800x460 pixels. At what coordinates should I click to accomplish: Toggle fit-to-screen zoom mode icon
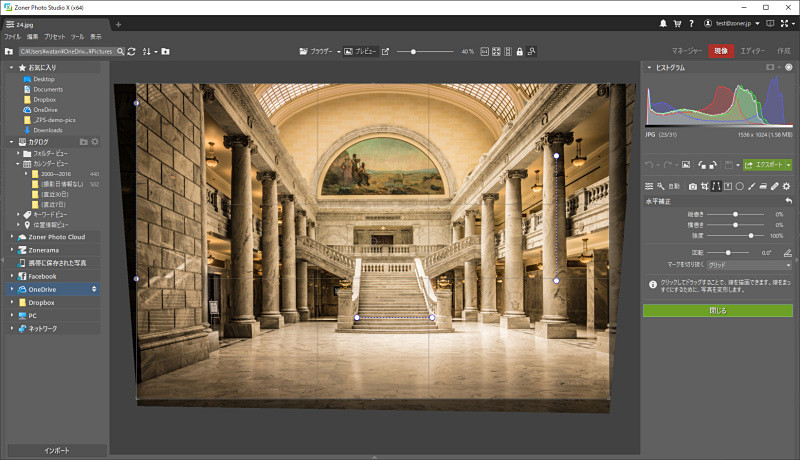(496, 52)
